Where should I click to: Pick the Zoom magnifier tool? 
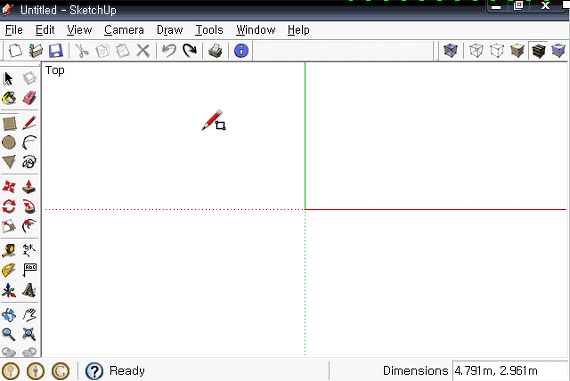click(x=9, y=334)
